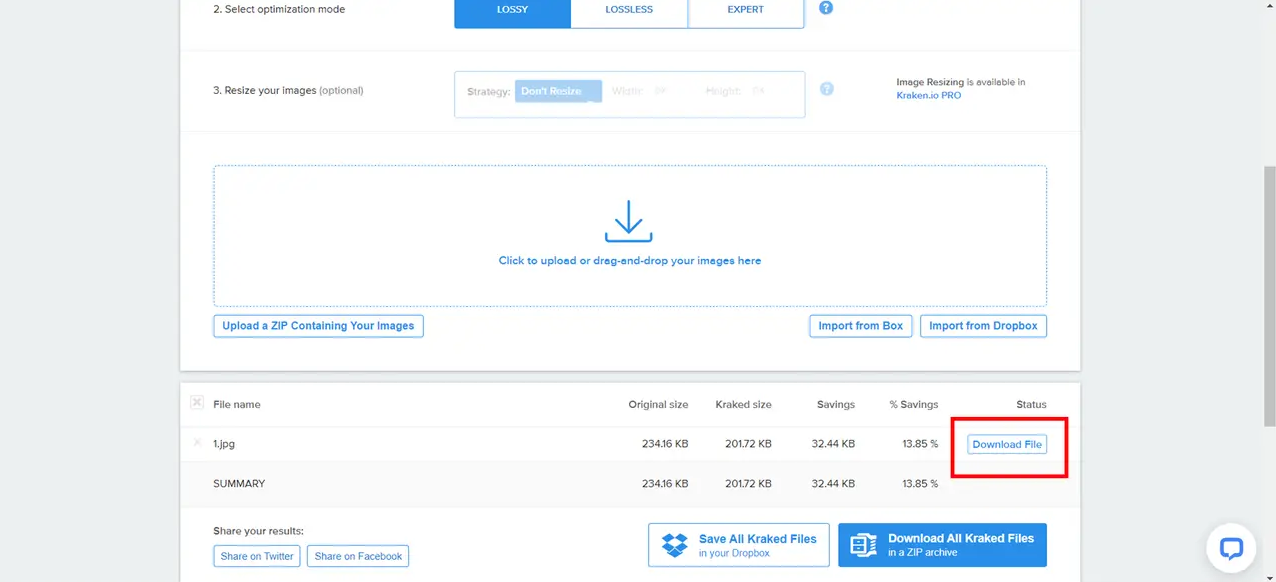
Task: Select the LOSSY optimization mode
Action: point(512,10)
